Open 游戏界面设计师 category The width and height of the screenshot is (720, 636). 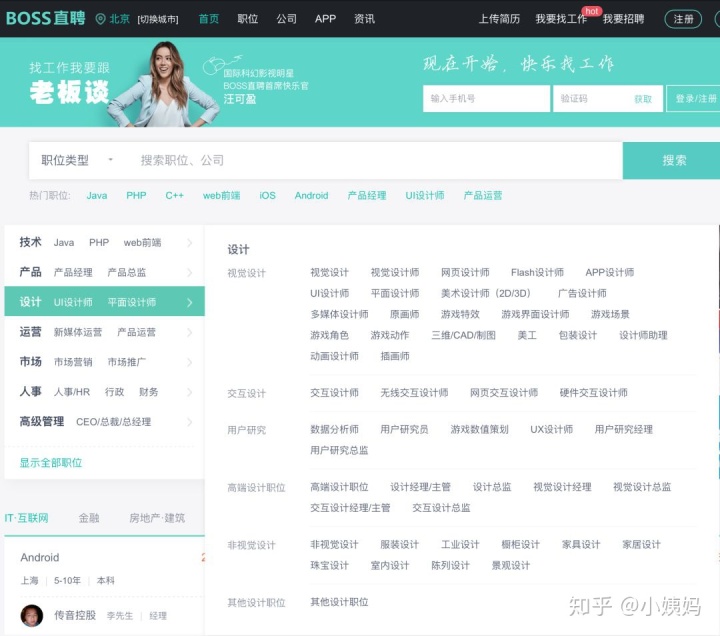click(535, 314)
